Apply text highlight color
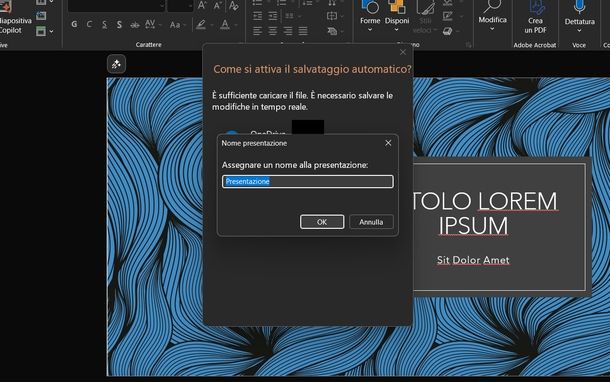The image size is (610, 382). coord(201,25)
